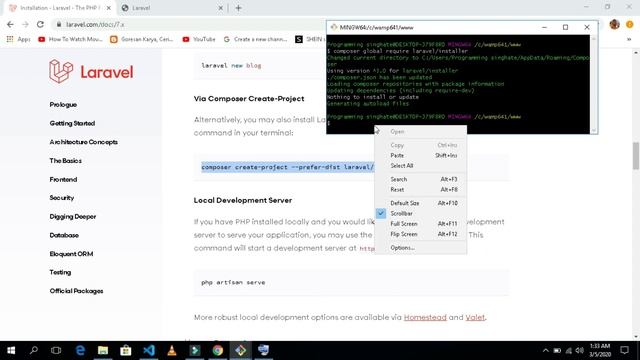Choose Default Size in the context menu
This screenshot has height=360, width=640.
[420, 203]
